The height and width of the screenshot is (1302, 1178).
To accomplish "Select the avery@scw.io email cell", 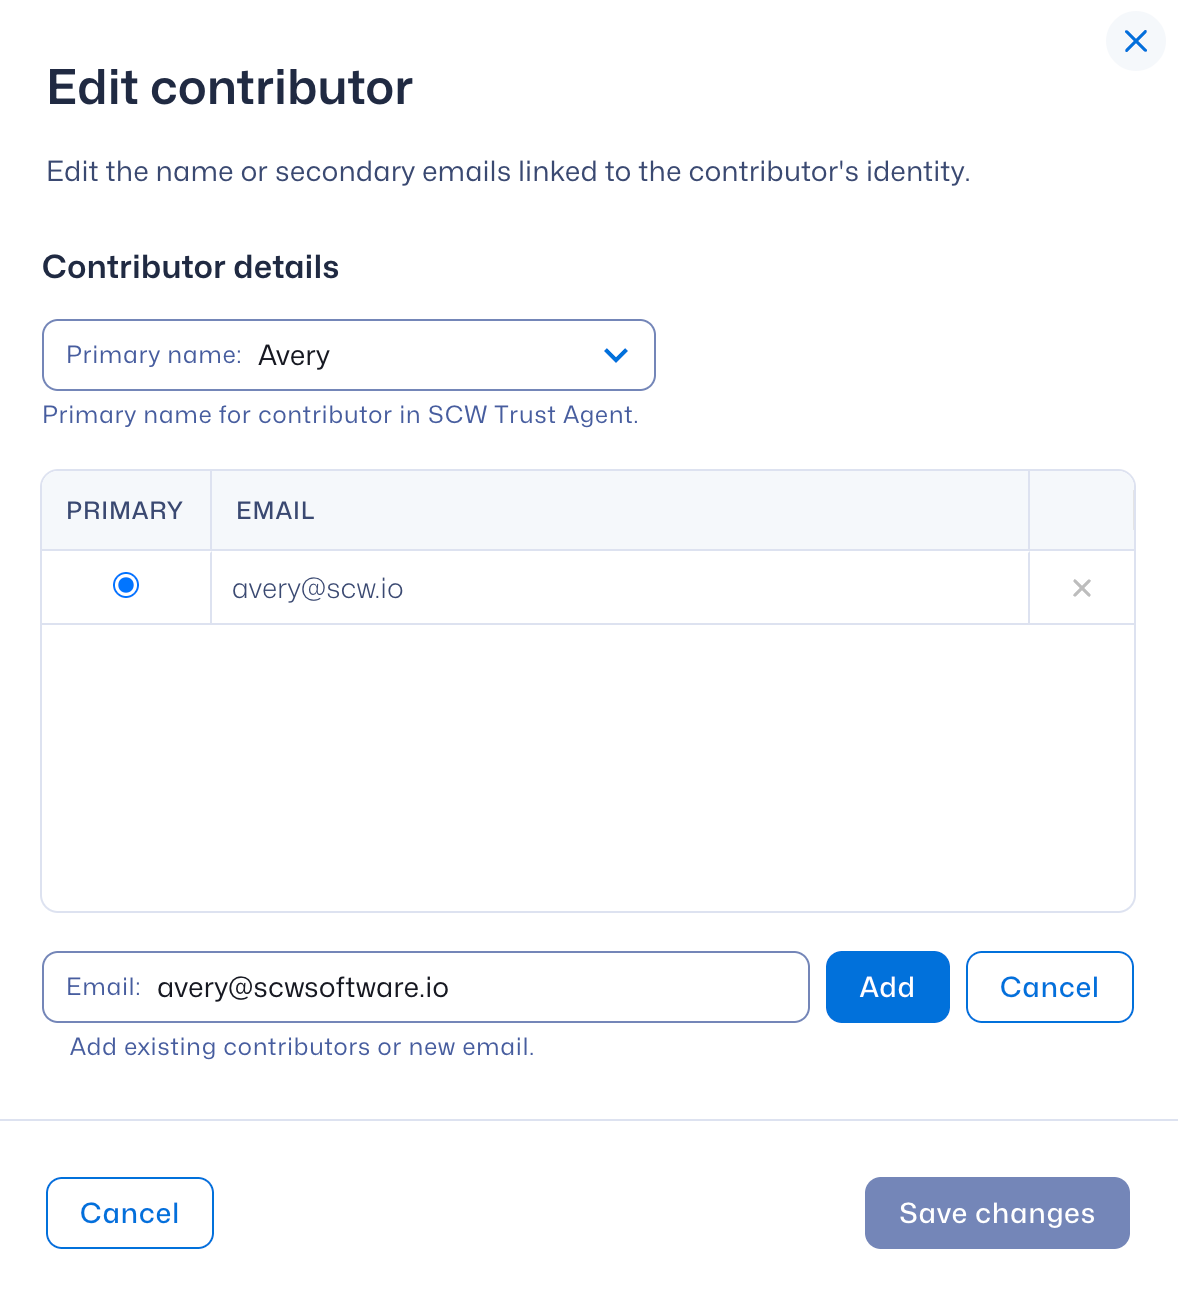I will coord(318,589).
